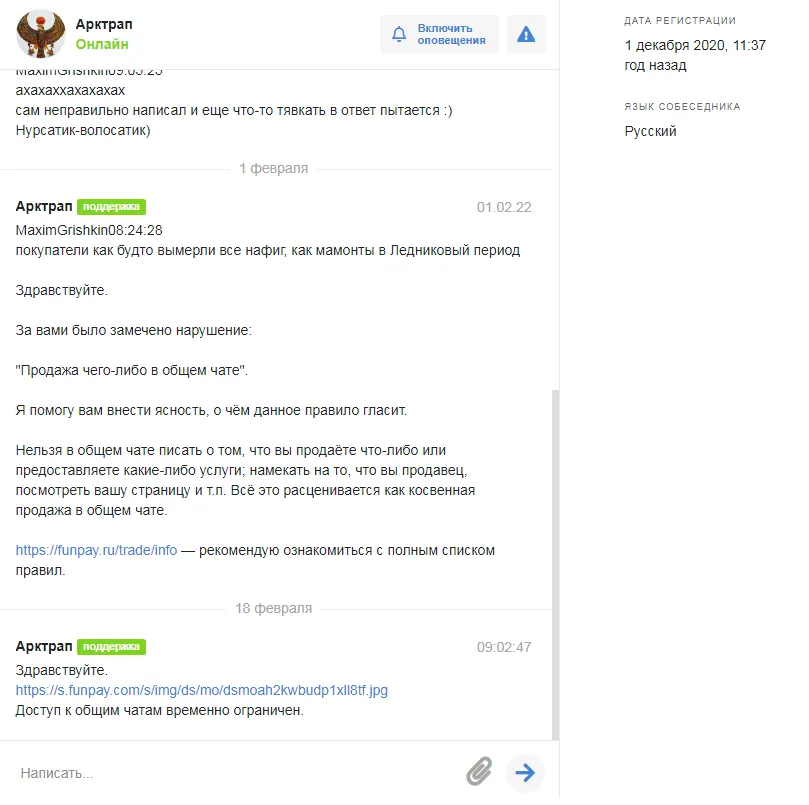Click Арктрап sender name on 1 февраля message

point(44,206)
